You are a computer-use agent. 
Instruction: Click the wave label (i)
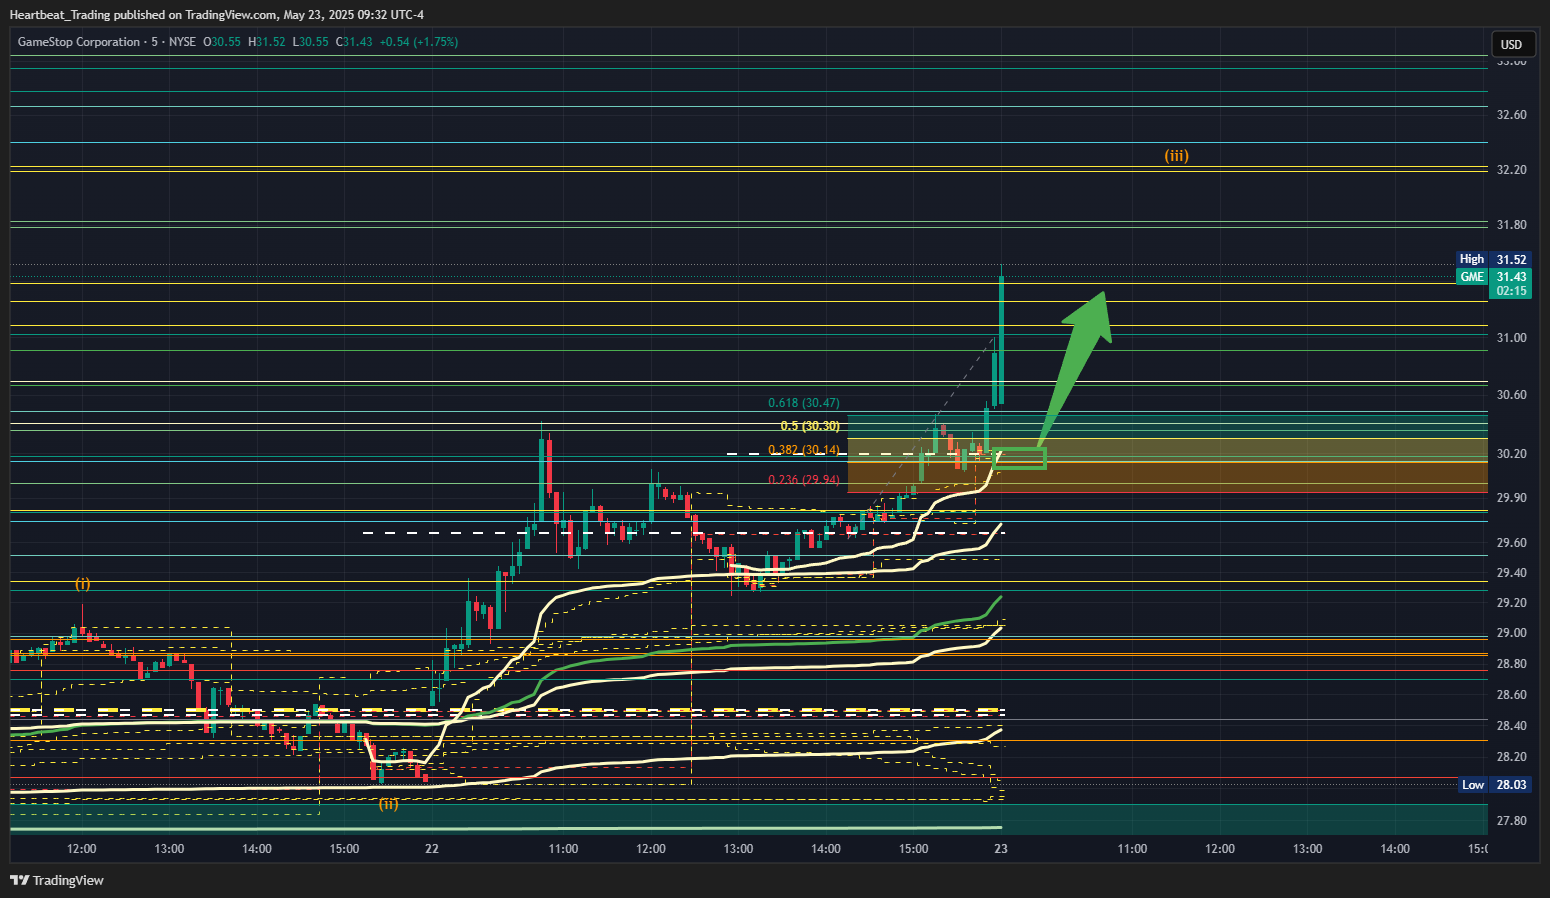[82, 584]
